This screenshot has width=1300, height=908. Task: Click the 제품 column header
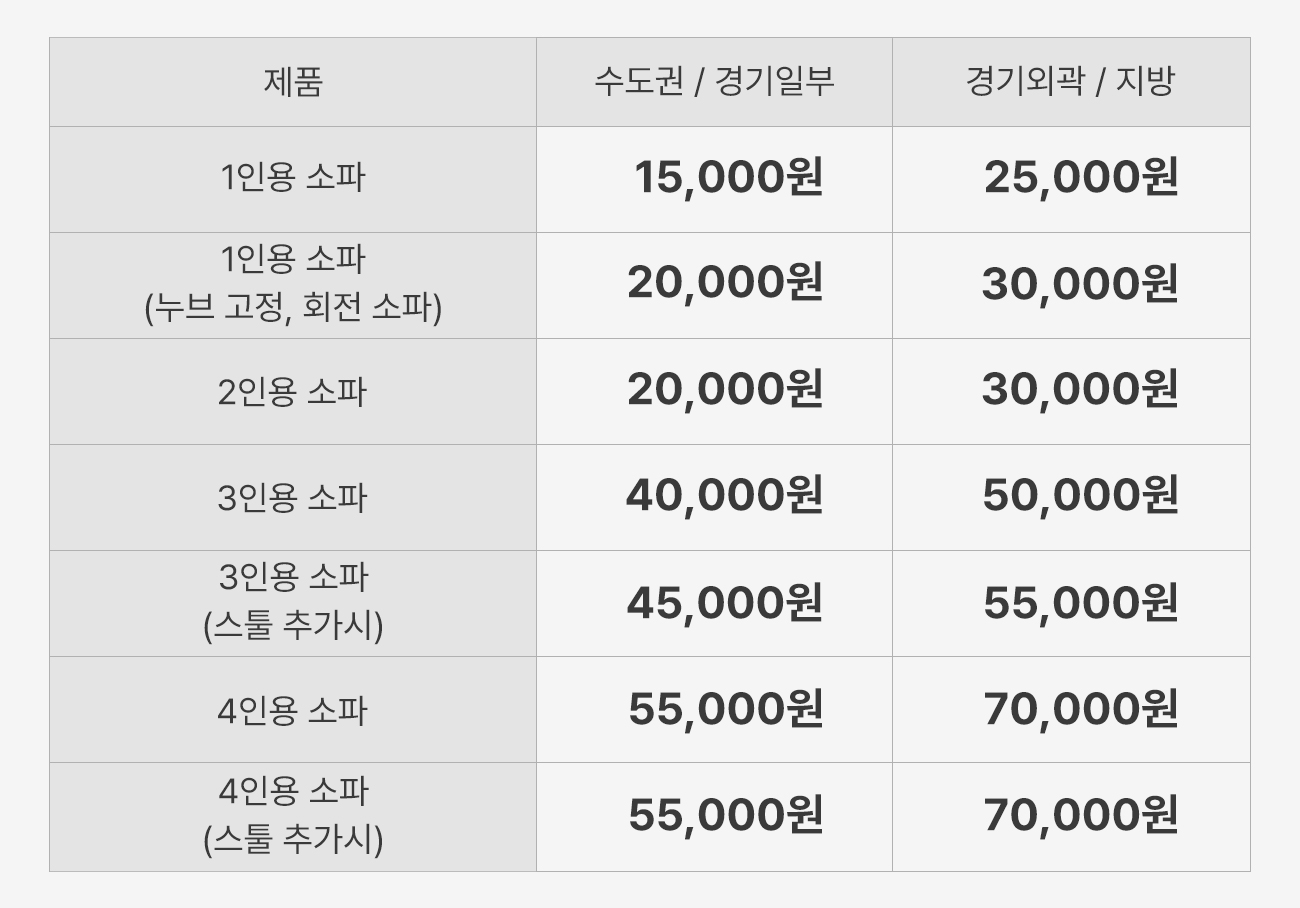293,82
